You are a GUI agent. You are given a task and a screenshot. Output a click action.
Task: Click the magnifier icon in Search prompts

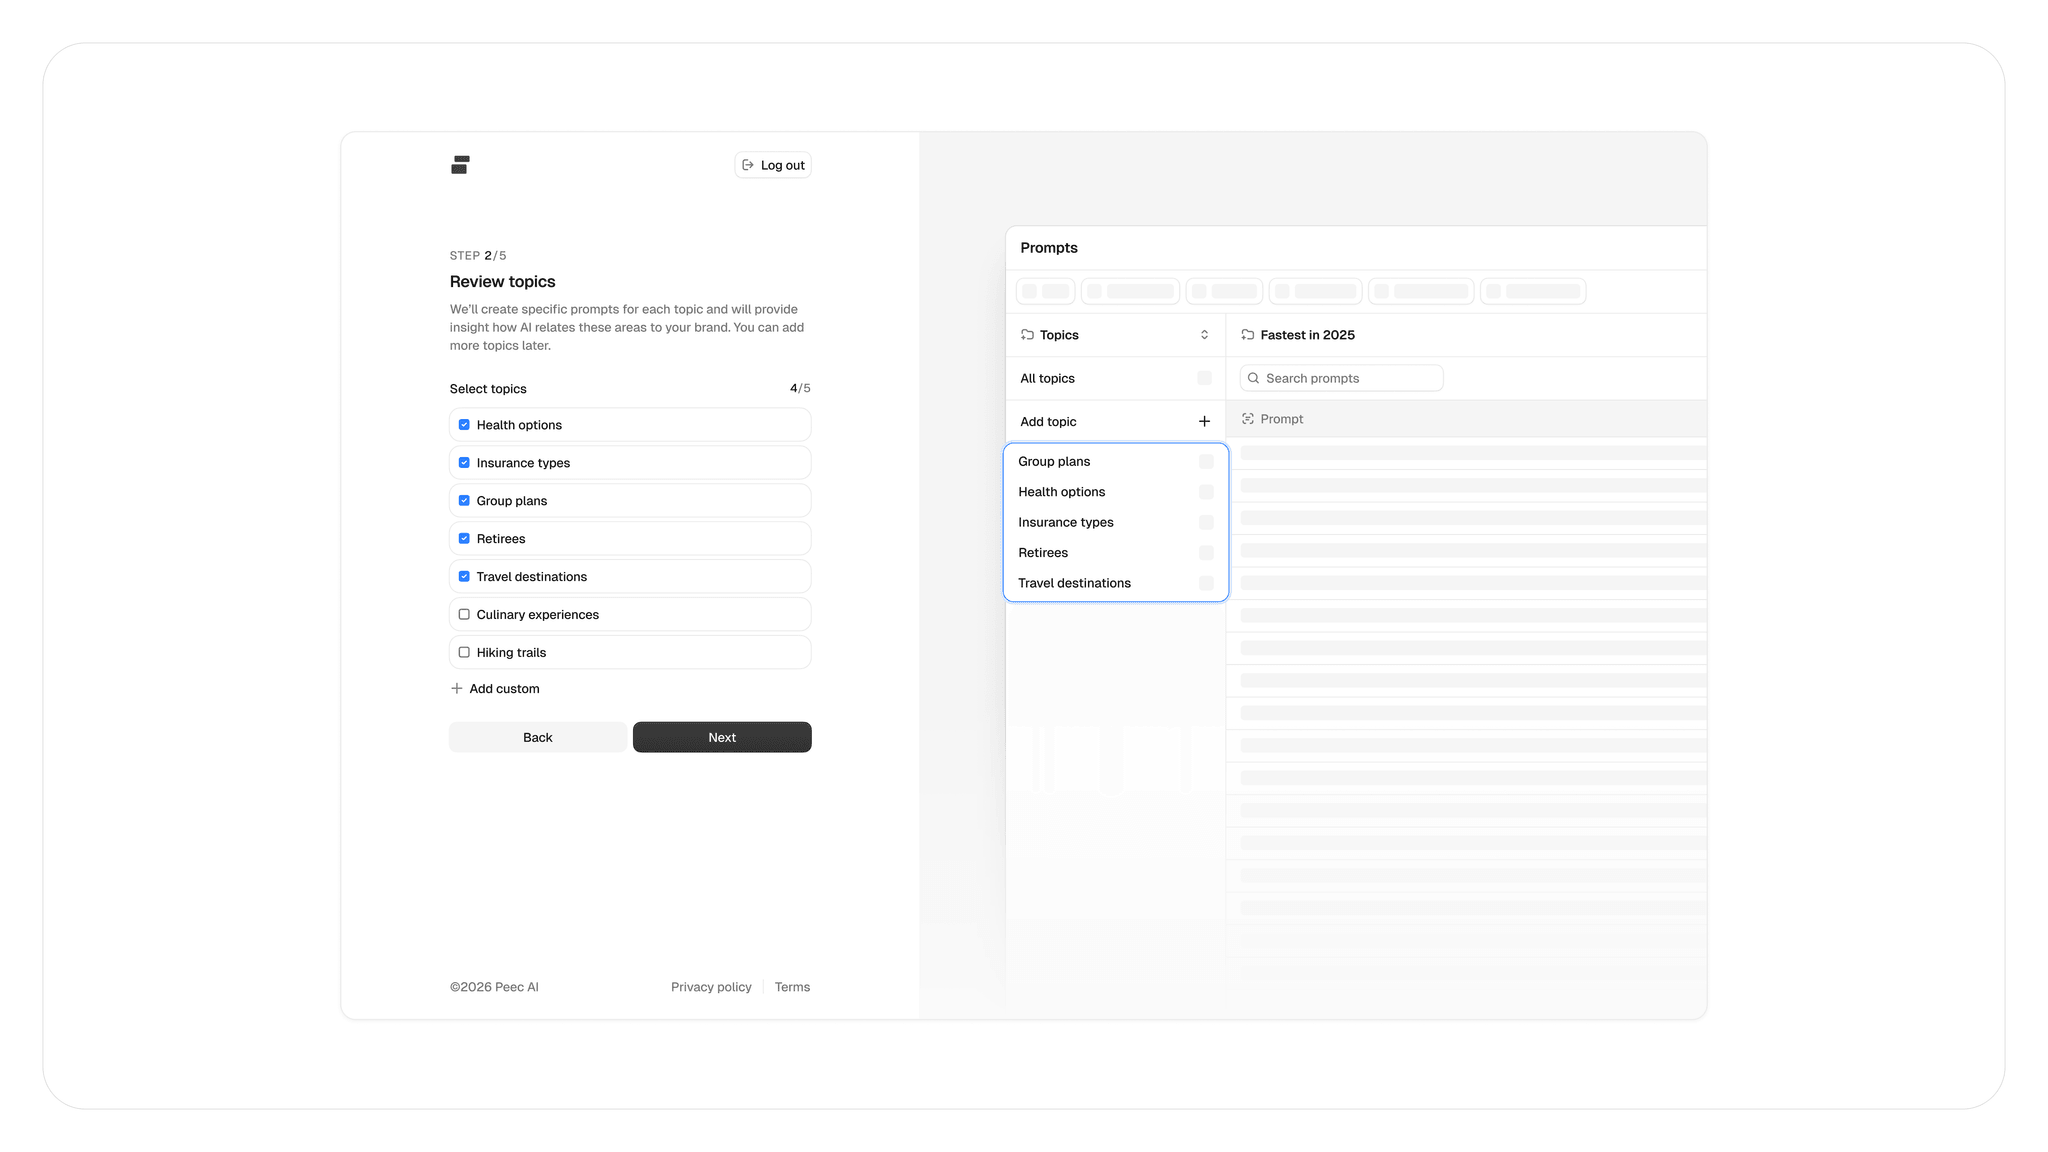[x=1253, y=378]
